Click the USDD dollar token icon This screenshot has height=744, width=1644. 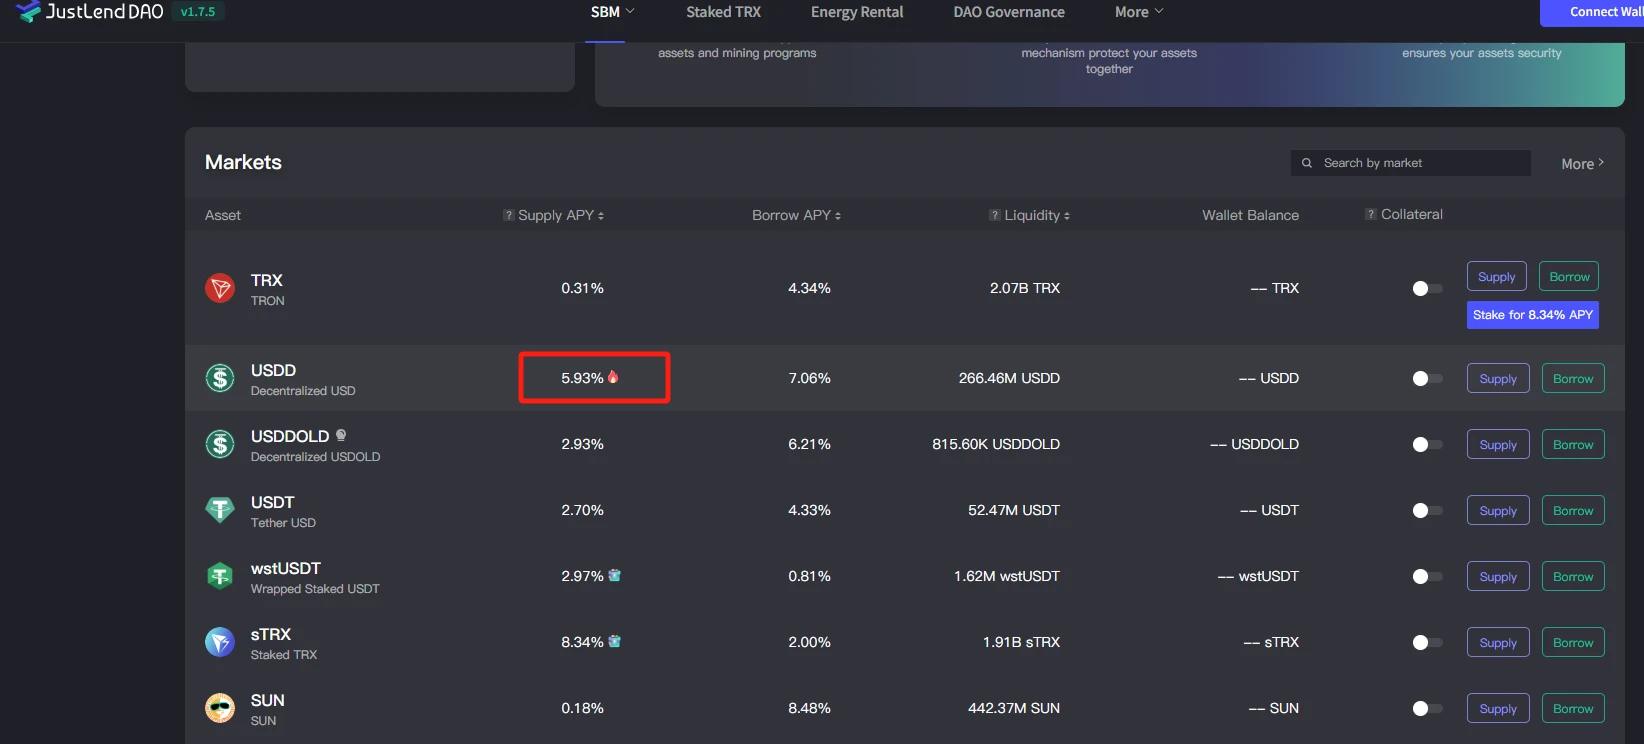coord(220,378)
